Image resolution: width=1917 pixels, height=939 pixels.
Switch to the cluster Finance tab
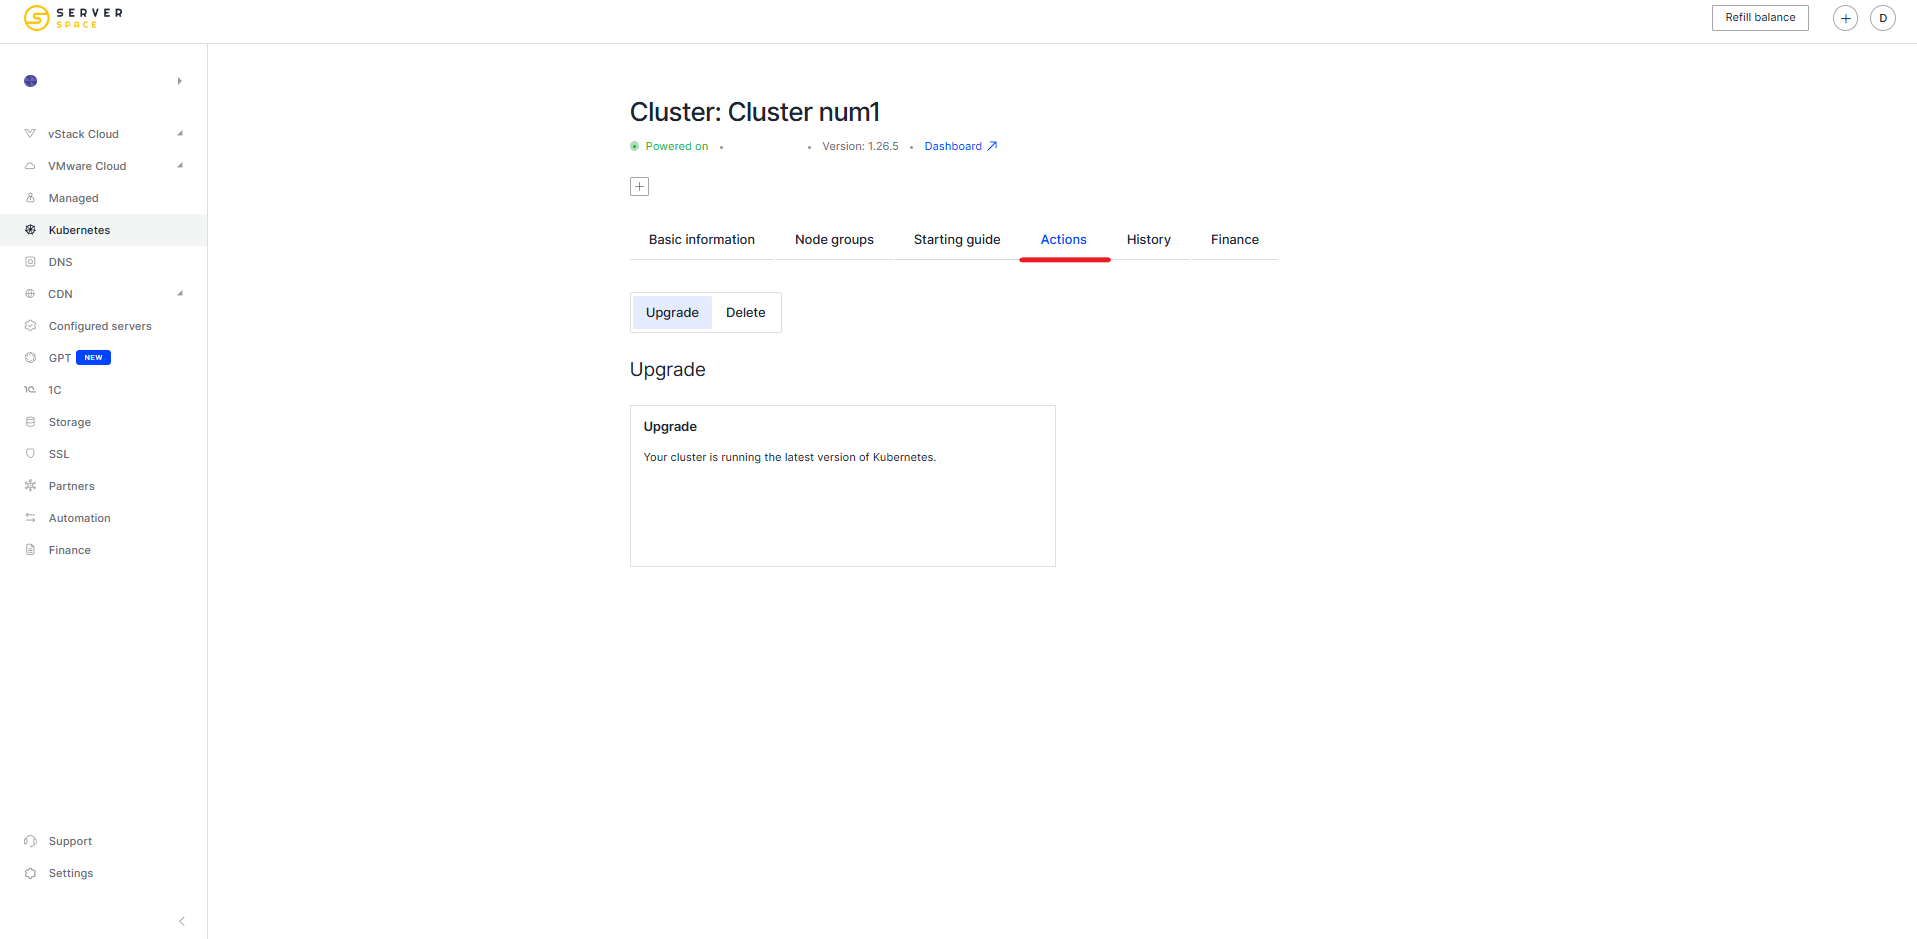click(x=1235, y=240)
